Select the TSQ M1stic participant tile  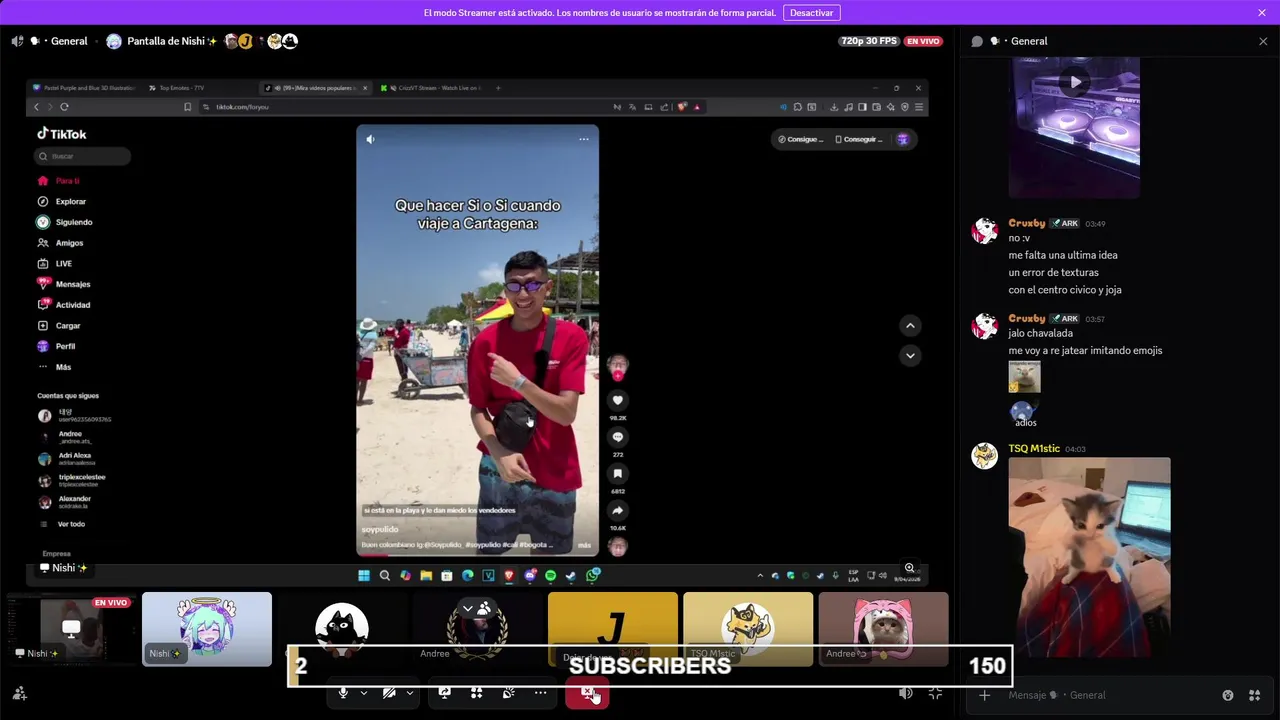pos(748,629)
